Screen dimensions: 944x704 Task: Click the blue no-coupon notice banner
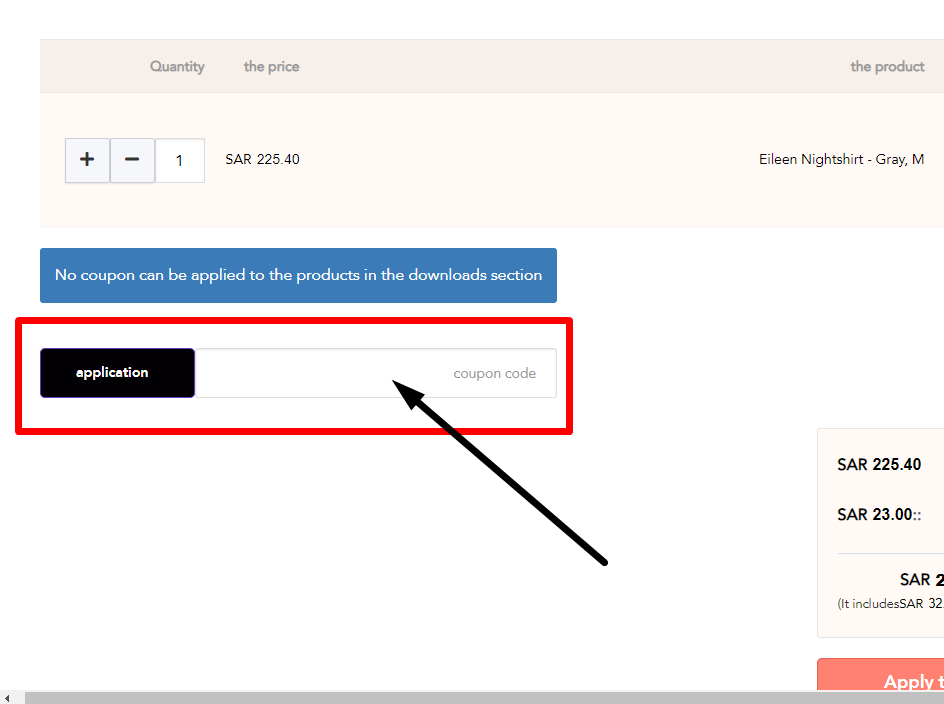299,275
